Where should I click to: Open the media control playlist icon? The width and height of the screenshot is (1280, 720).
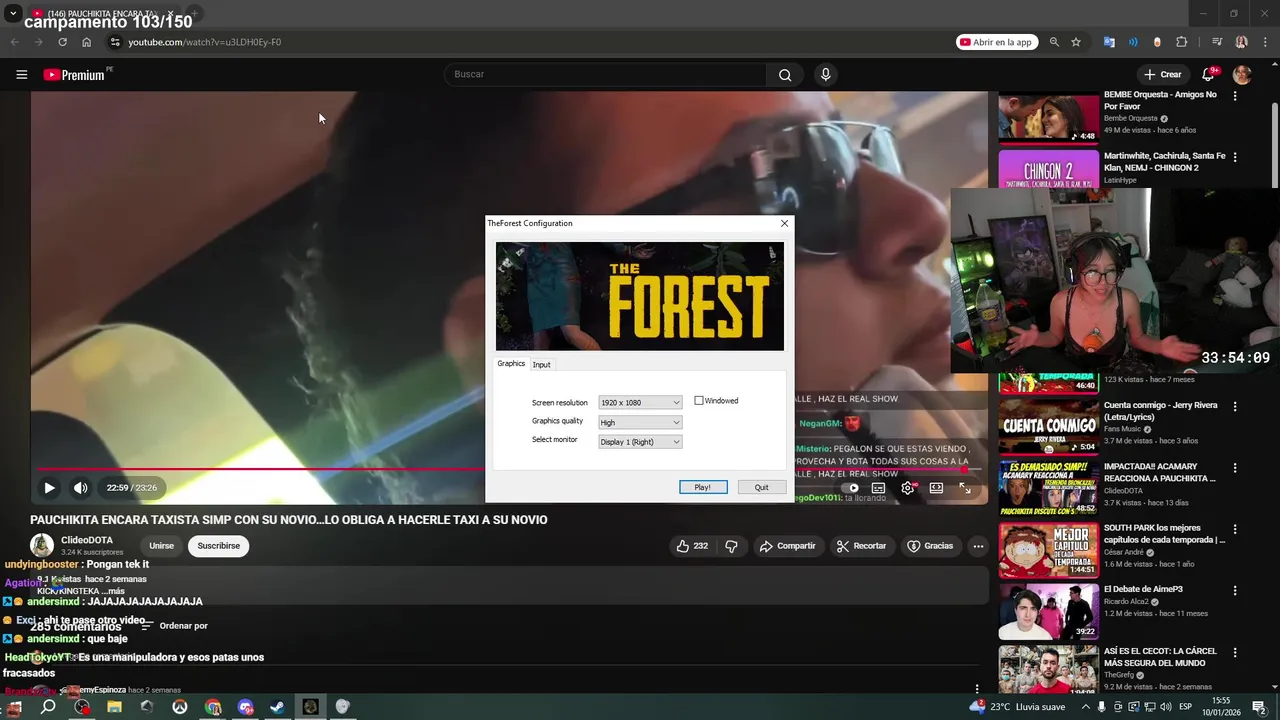[1217, 42]
